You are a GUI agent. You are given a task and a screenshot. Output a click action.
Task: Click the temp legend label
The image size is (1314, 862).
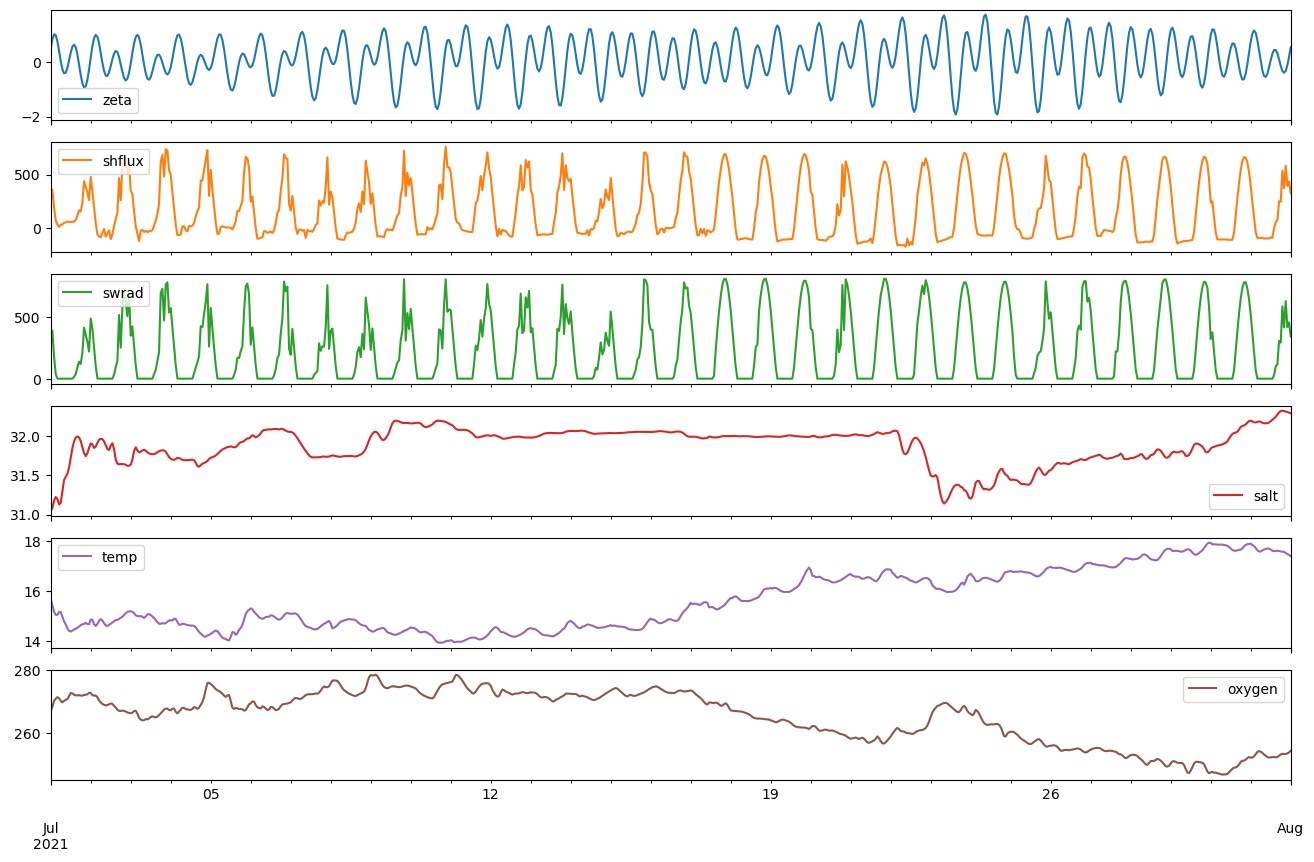[x=119, y=558]
